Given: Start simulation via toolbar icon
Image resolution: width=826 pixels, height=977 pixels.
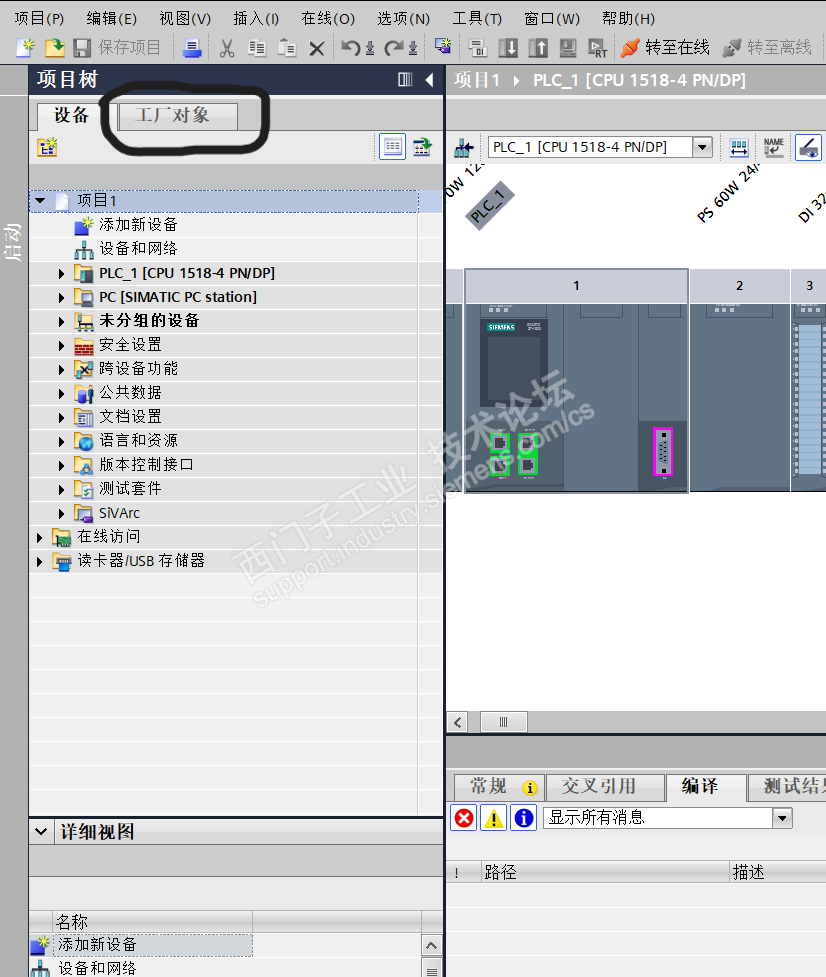Looking at the screenshot, I should (x=567, y=48).
